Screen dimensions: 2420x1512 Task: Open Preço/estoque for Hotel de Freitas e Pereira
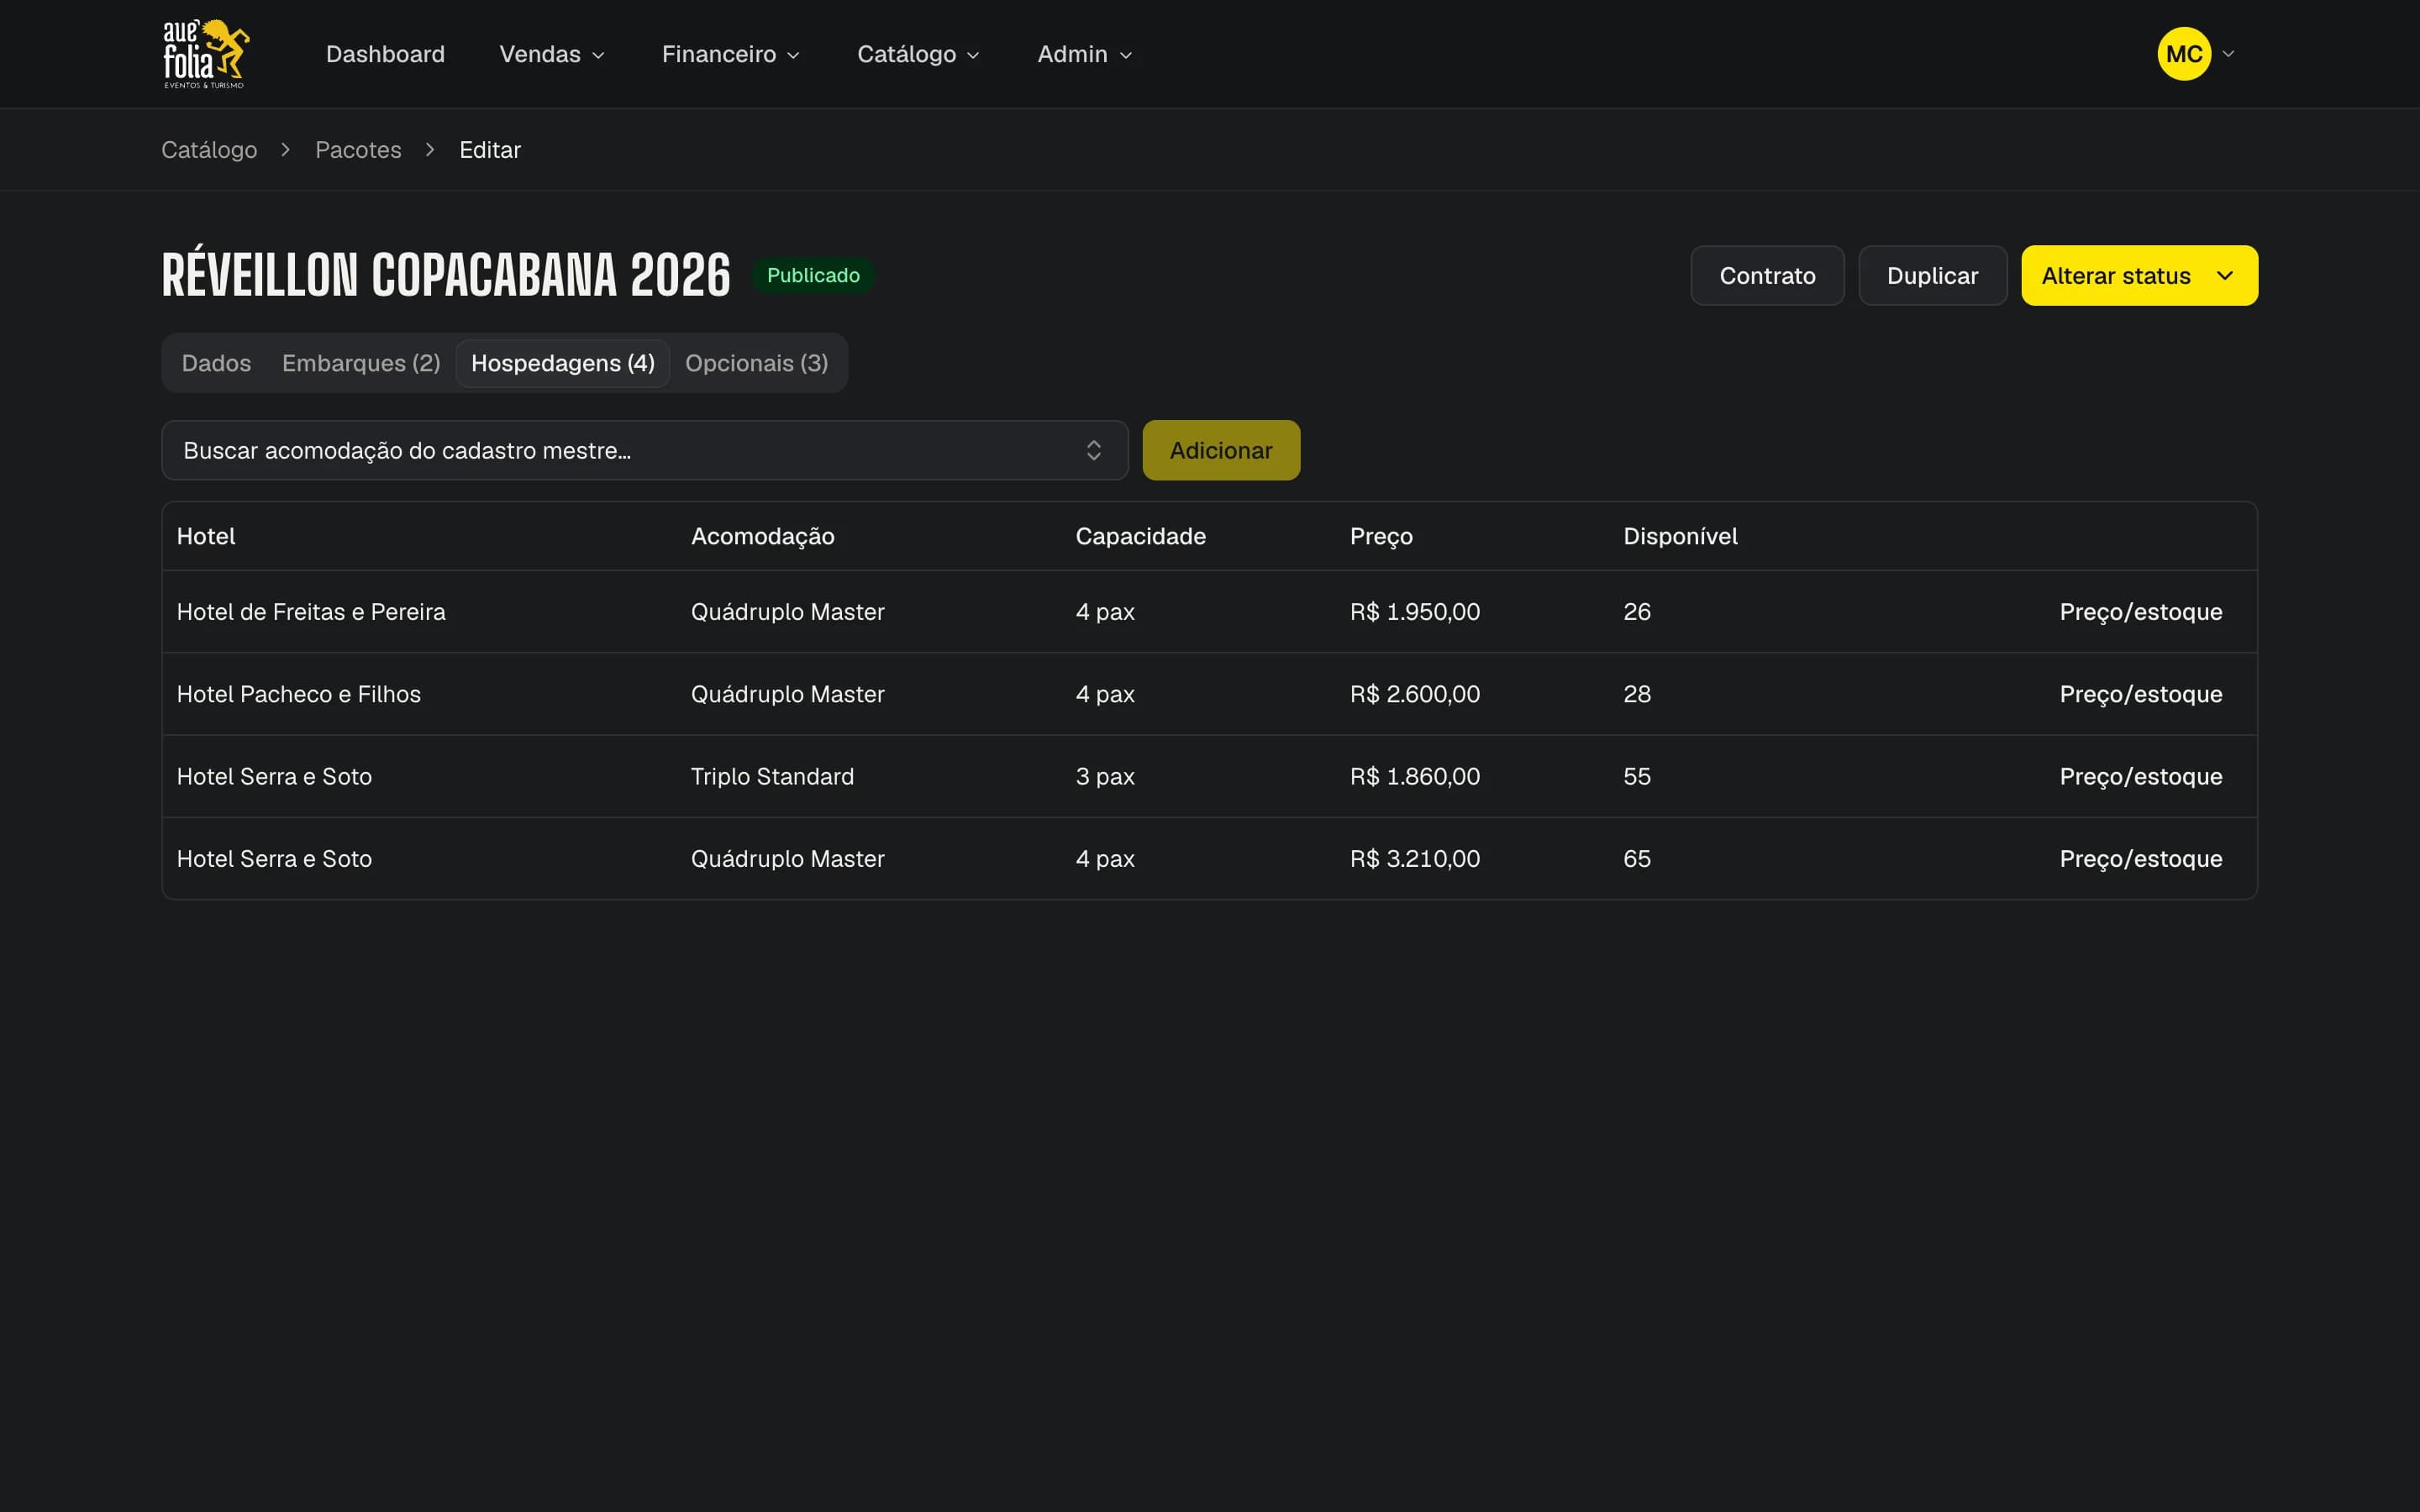pyautogui.click(x=2140, y=612)
